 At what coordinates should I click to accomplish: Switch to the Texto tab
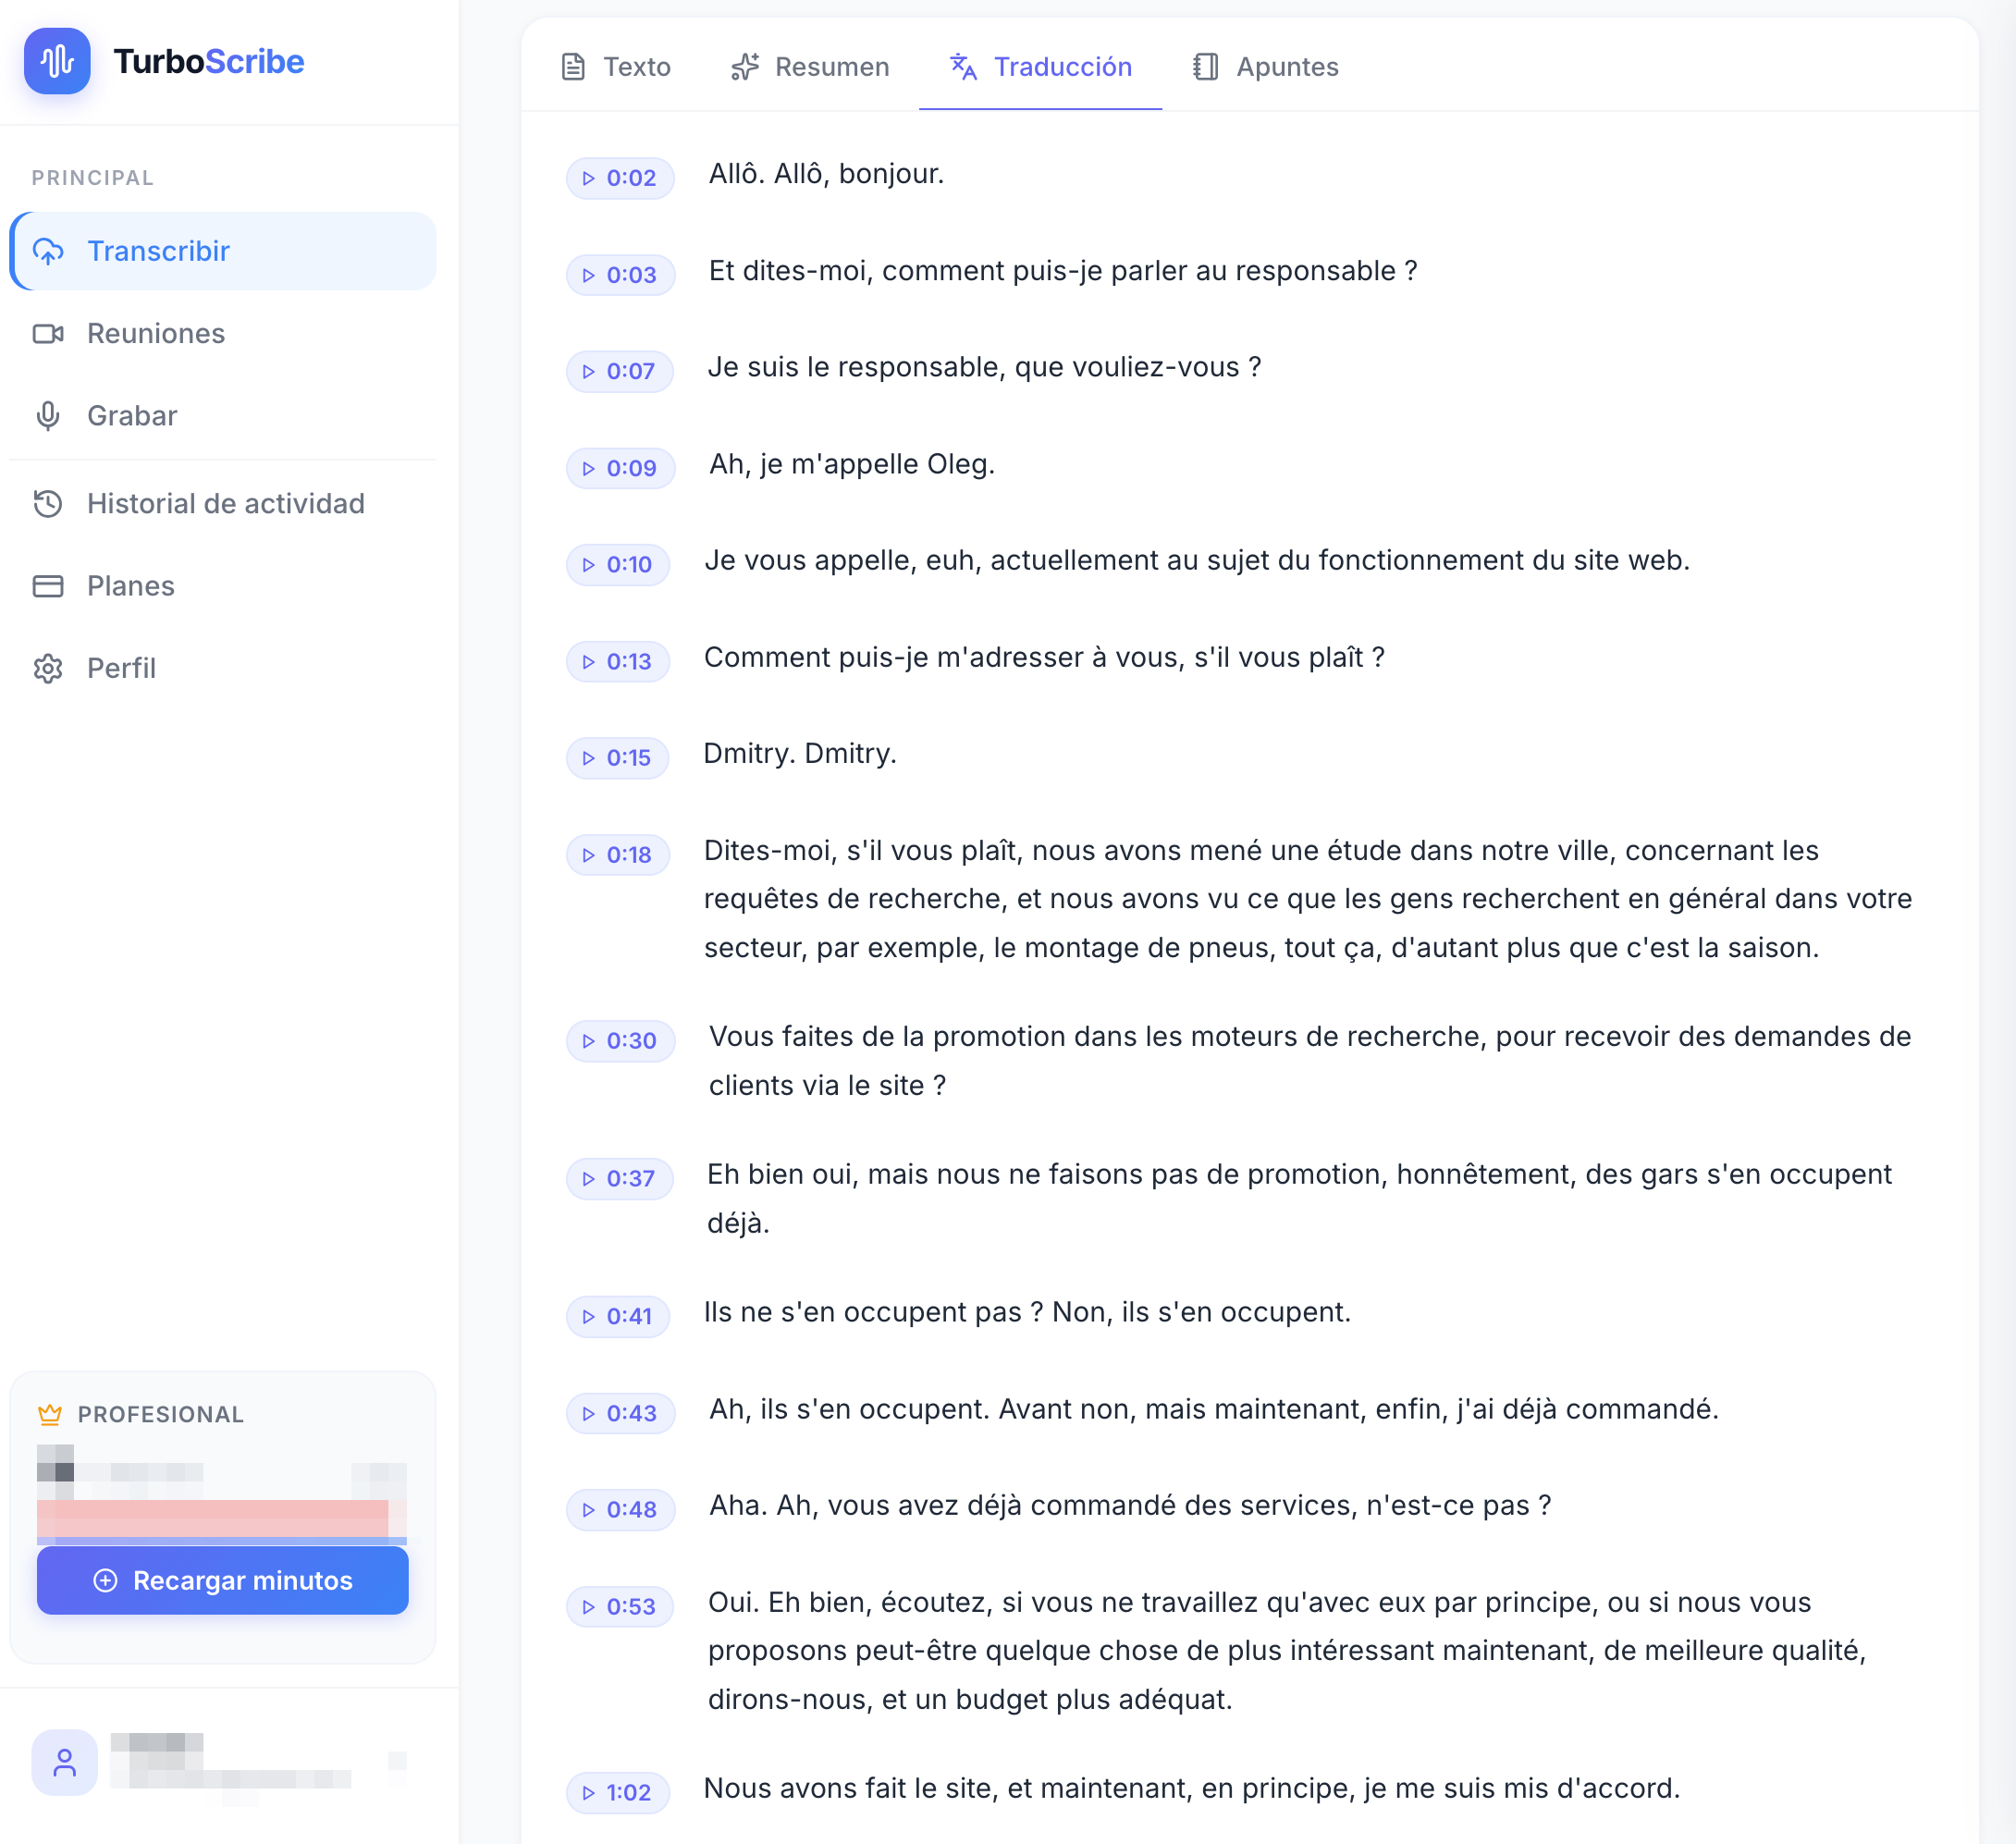[x=615, y=67]
